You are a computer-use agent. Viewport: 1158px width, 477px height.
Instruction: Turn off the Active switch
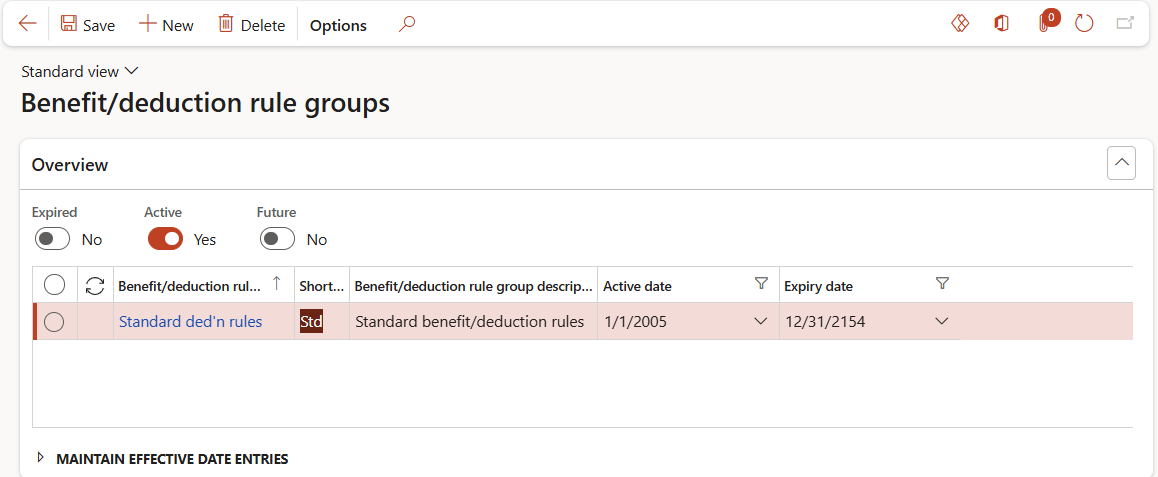165,239
